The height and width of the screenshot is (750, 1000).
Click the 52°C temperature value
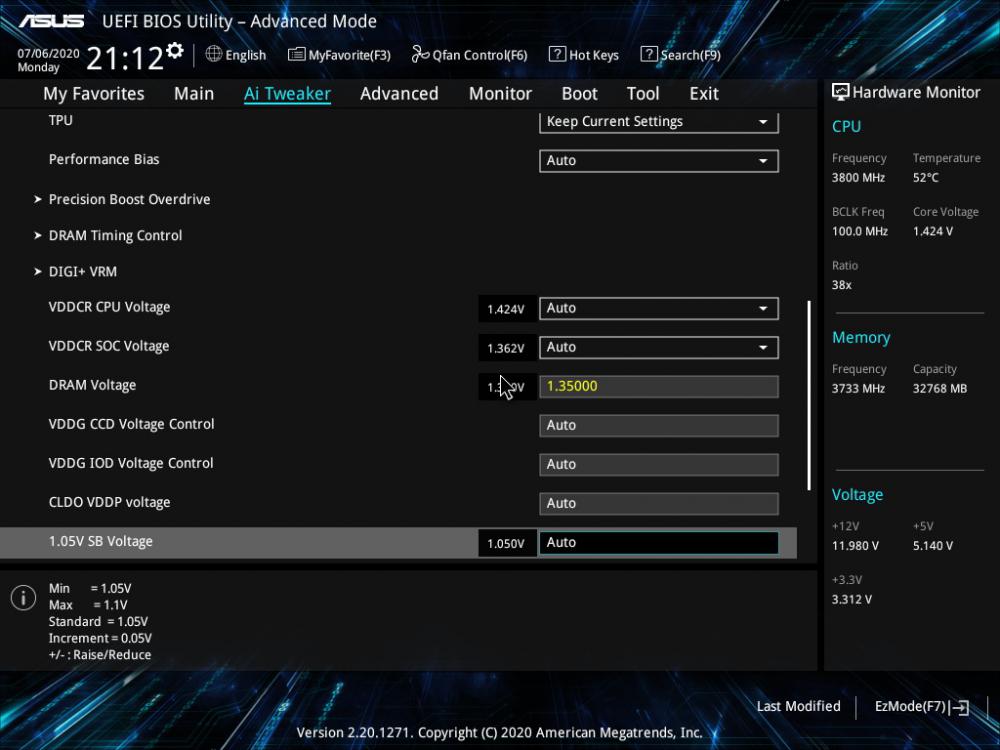point(925,178)
